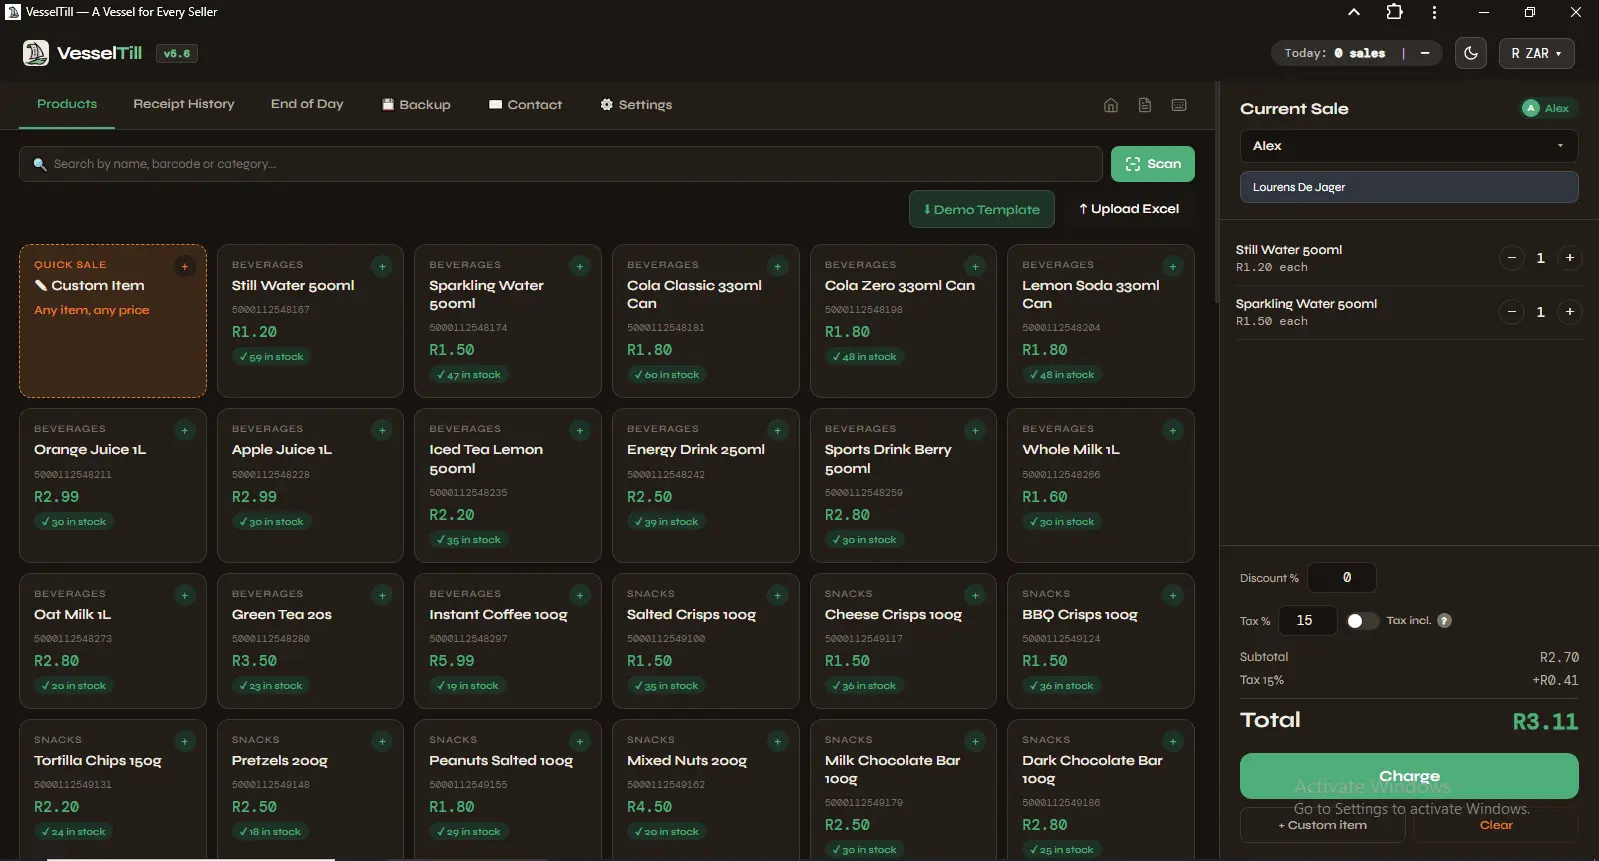1599x861 pixels.
Task: Open the Settings tab
Action: point(636,104)
